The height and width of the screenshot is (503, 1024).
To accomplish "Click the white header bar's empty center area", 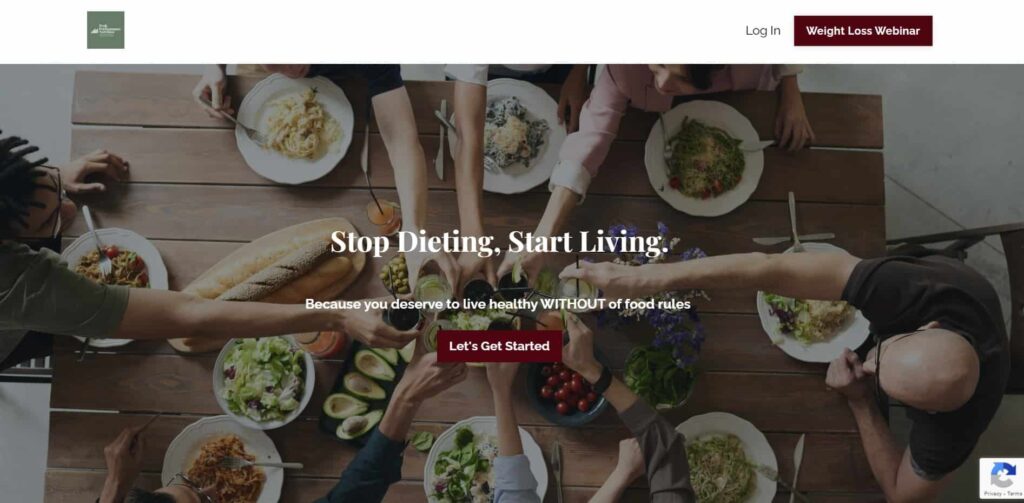I will pos(431,31).
